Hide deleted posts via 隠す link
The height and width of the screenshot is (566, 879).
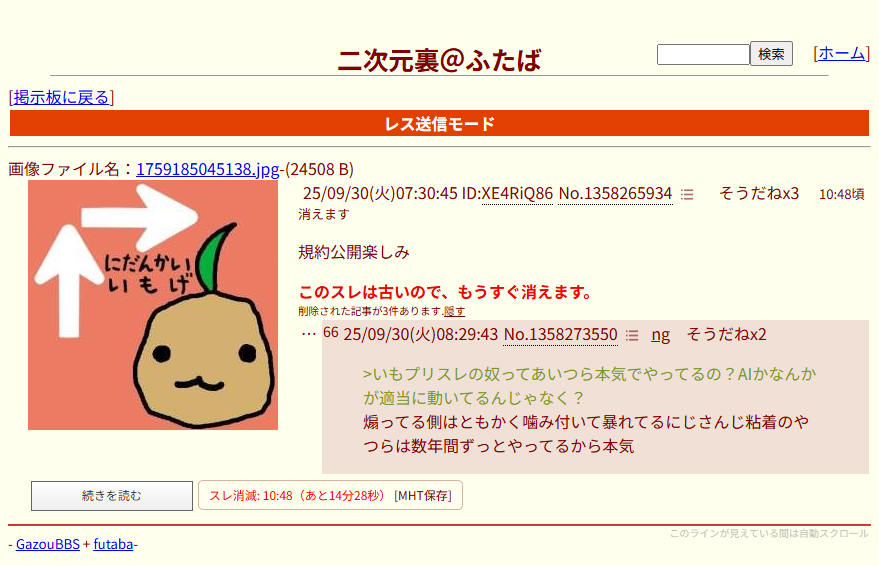click(x=454, y=311)
